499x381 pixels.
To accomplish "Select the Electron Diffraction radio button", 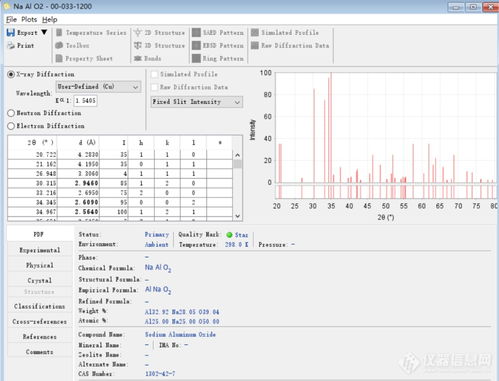I will 11,126.
